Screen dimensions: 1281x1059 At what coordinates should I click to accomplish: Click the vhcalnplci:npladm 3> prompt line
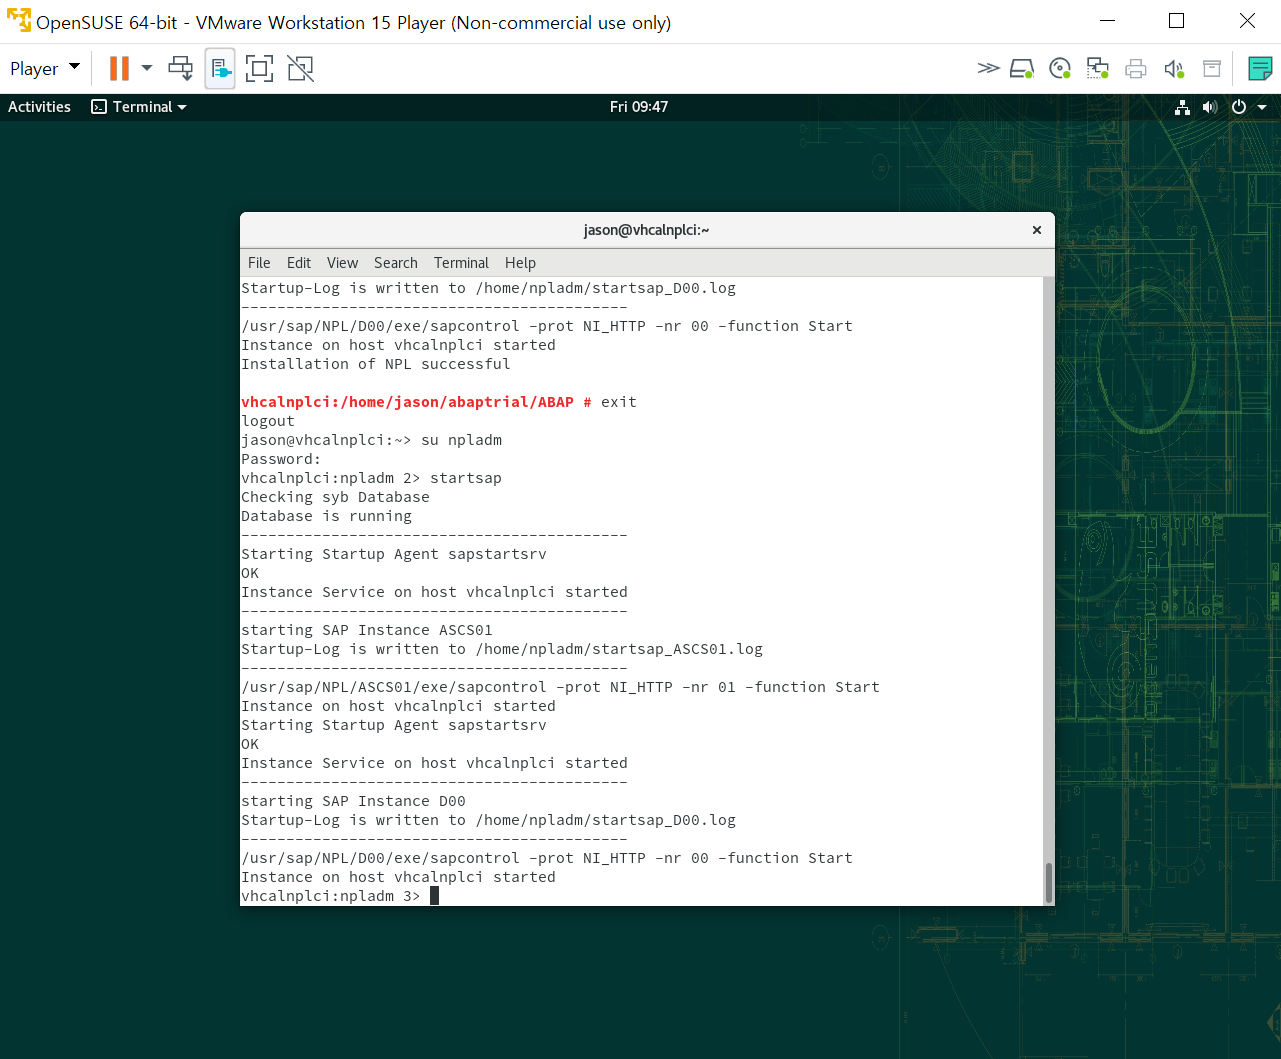pos(331,896)
